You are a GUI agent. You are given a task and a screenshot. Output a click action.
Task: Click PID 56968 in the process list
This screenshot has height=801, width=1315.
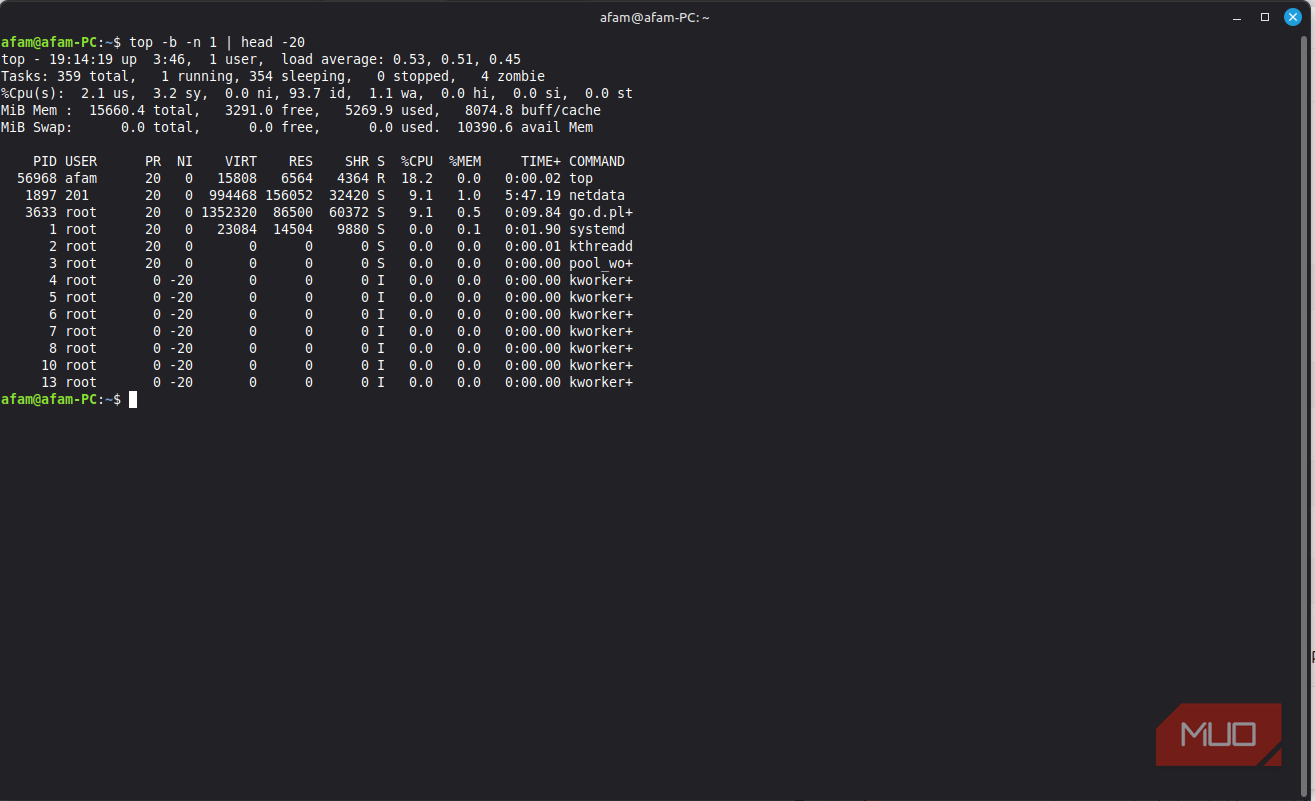click(37, 178)
